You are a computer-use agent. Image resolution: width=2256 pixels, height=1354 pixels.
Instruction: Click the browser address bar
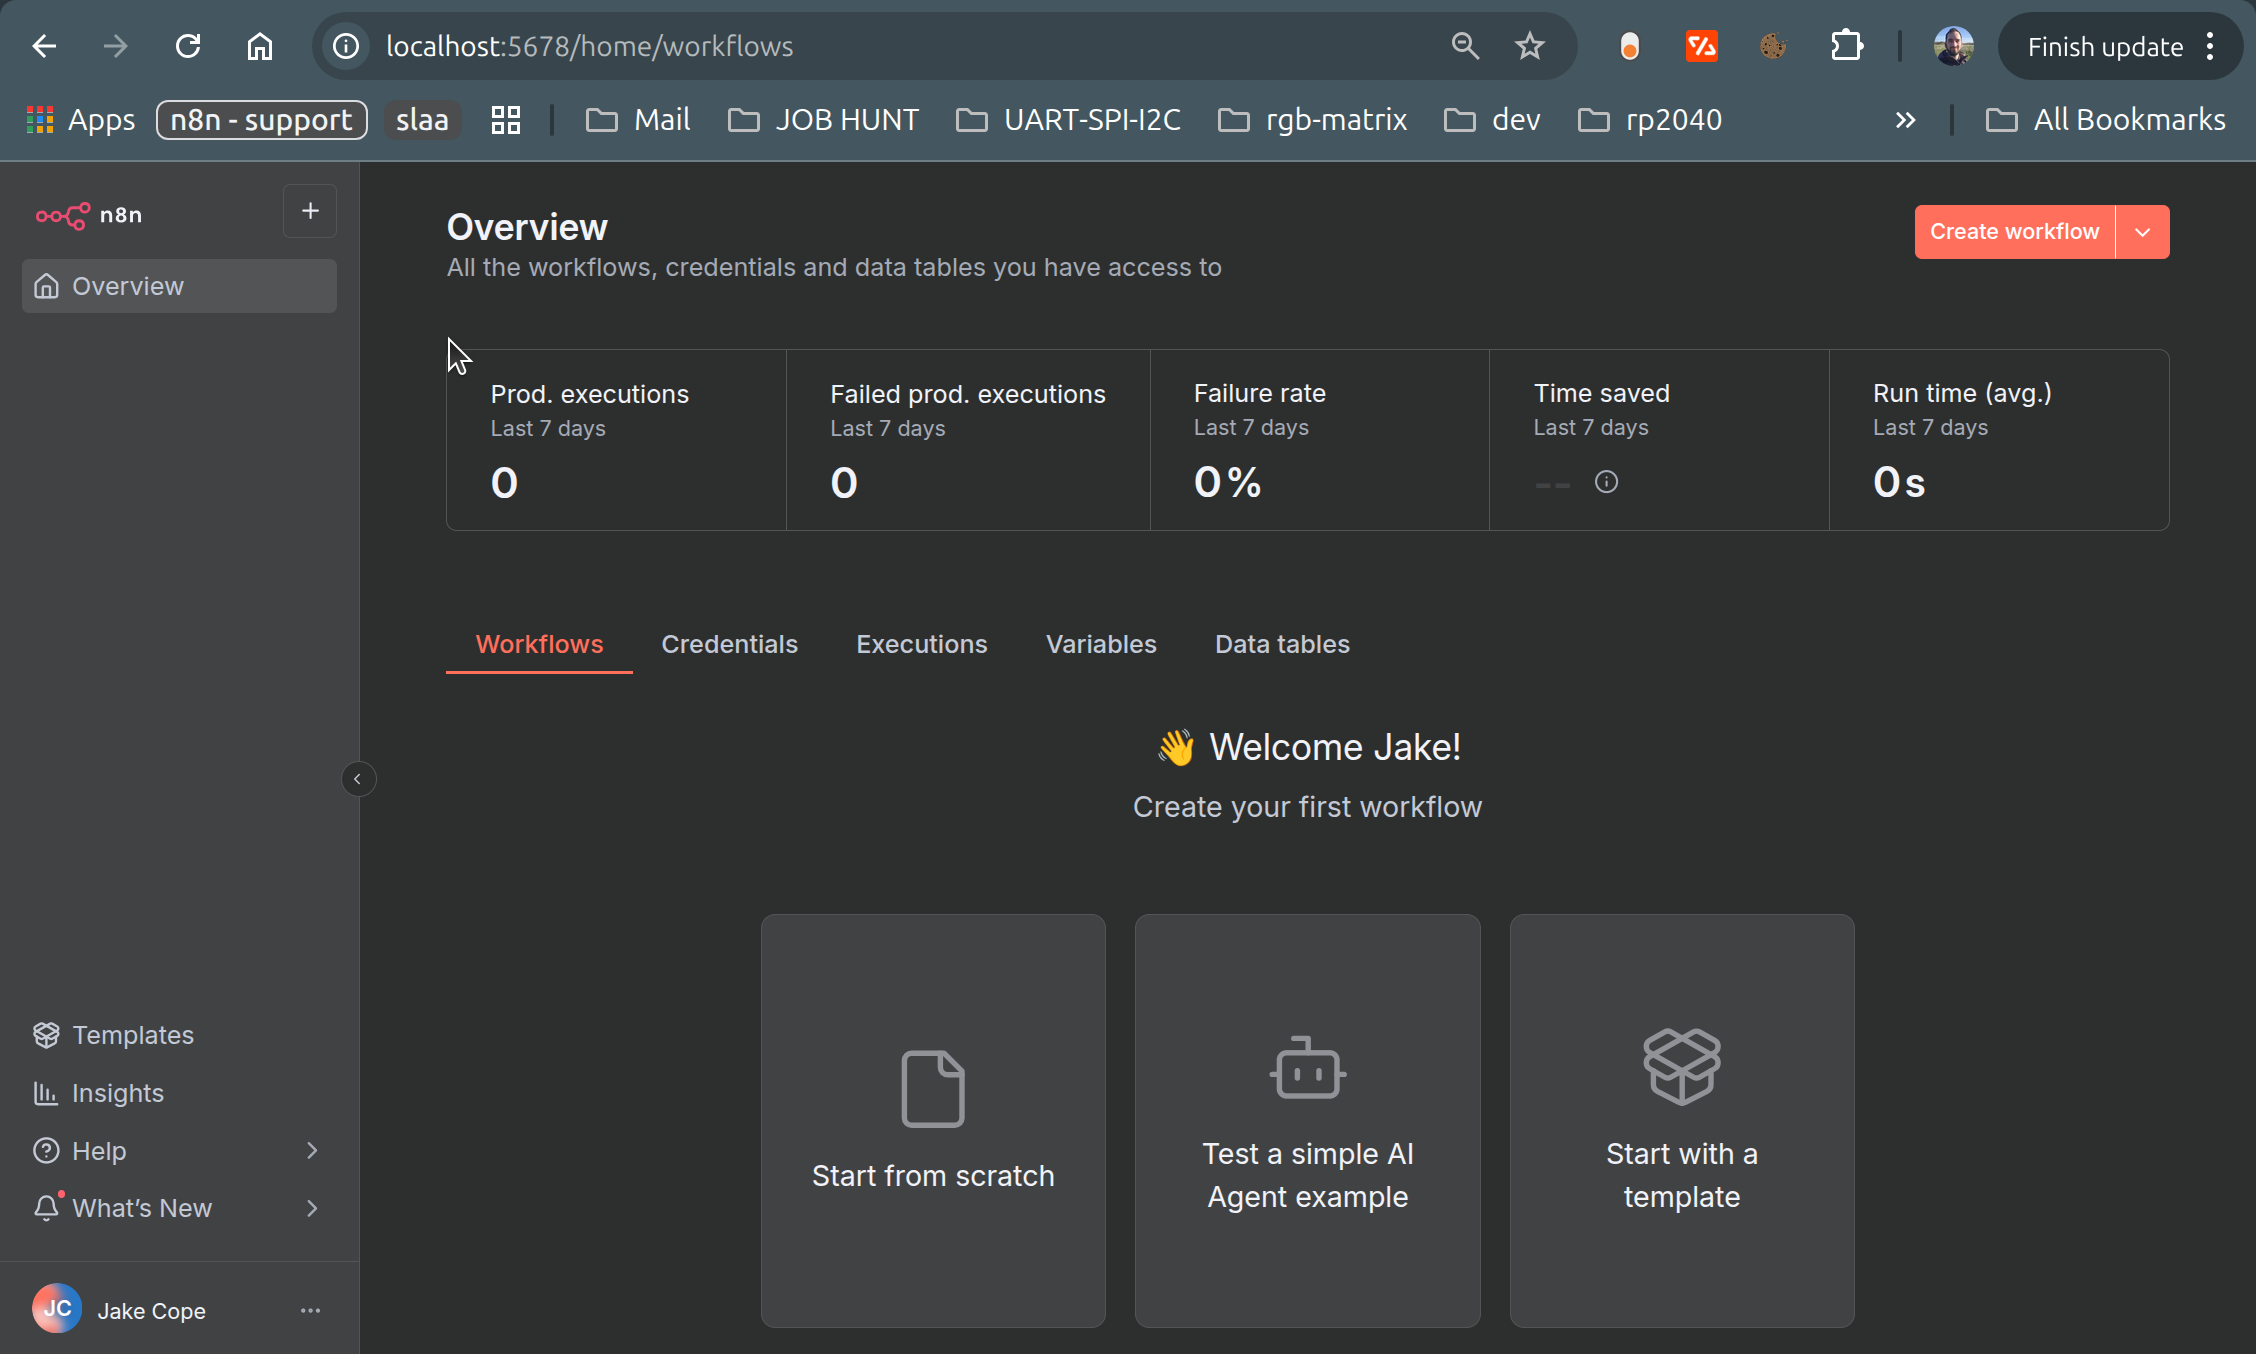tap(900, 46)
